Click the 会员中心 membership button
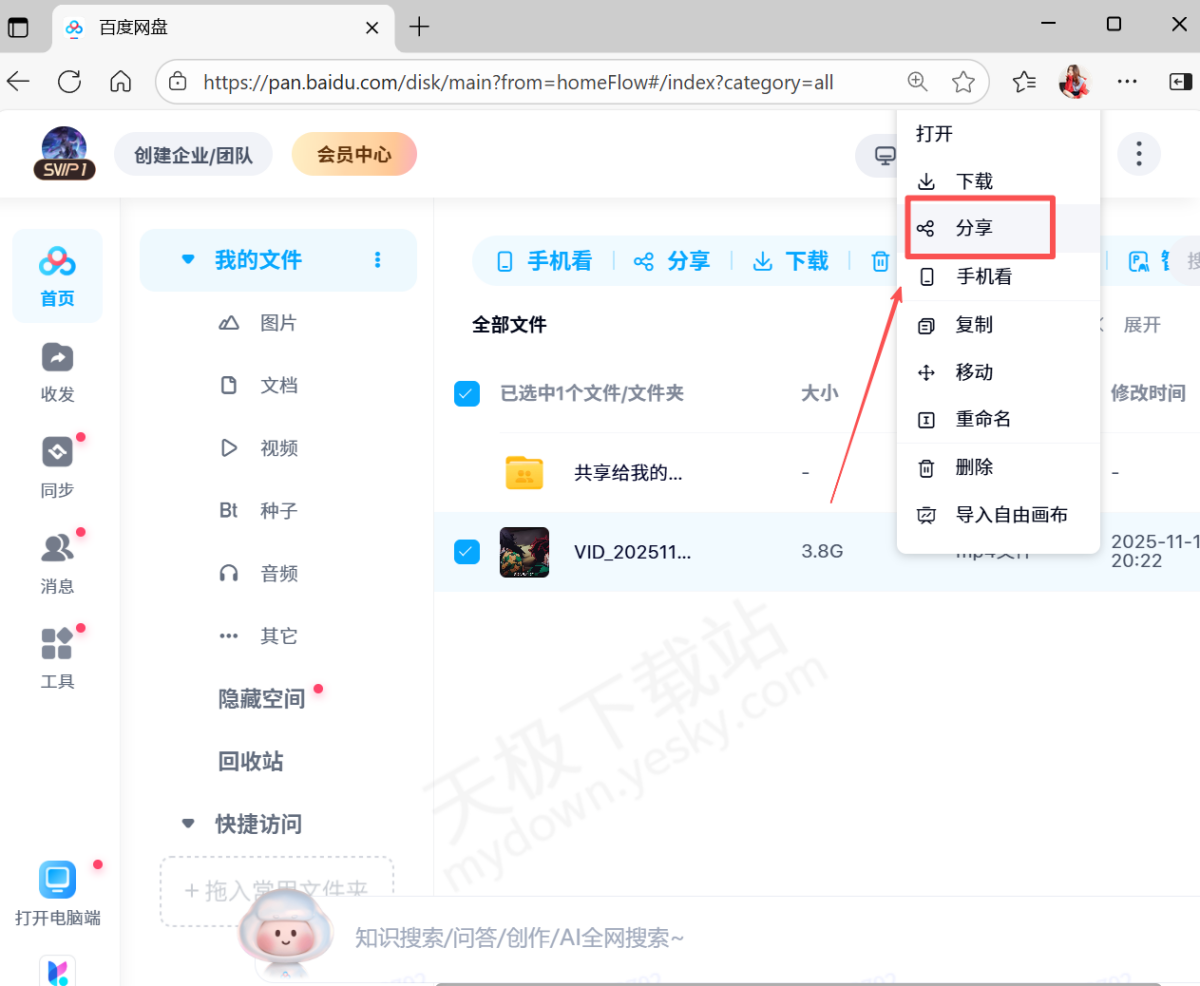1200x986 pixels. 354,154
